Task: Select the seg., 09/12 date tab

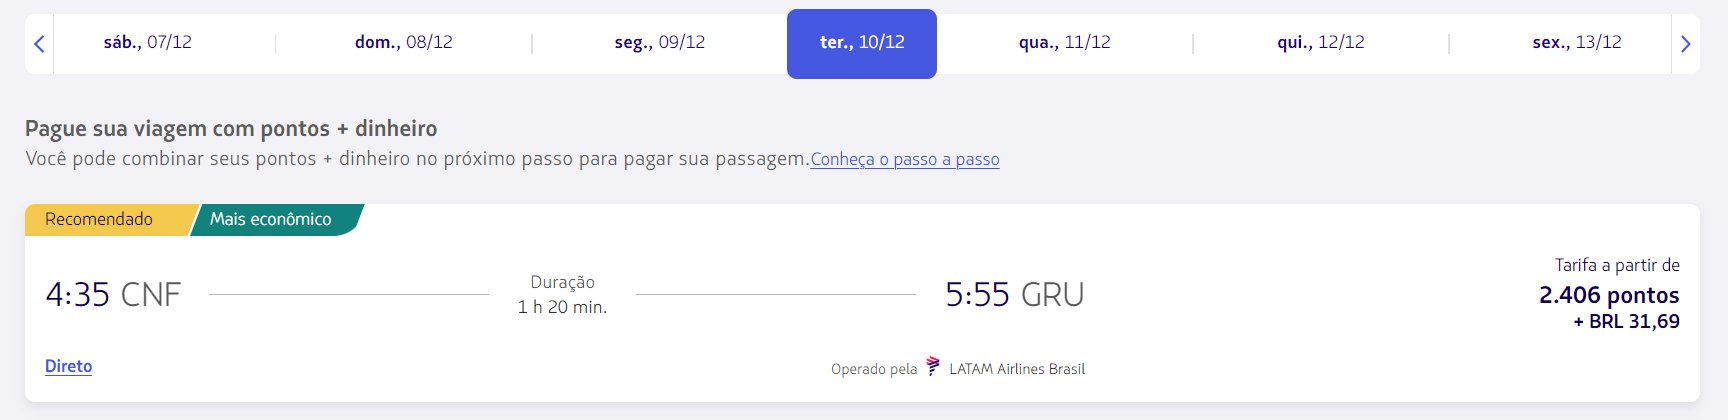Action: (660, 43)
